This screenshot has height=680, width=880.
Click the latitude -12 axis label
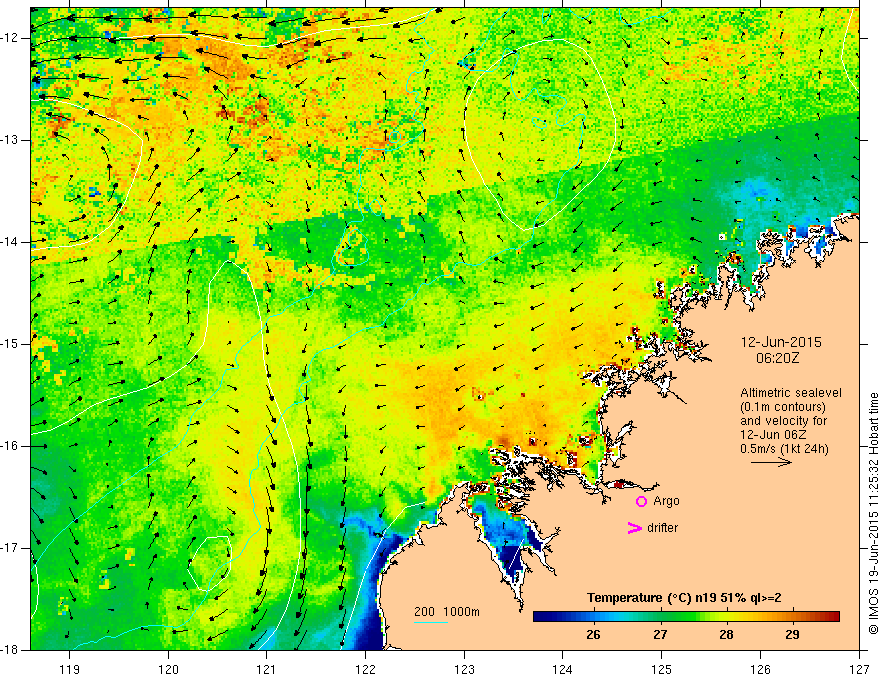[x=11, y=38]
